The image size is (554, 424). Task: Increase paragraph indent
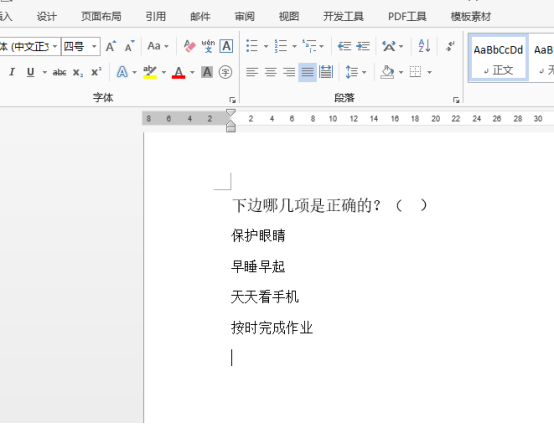(363, 46)
